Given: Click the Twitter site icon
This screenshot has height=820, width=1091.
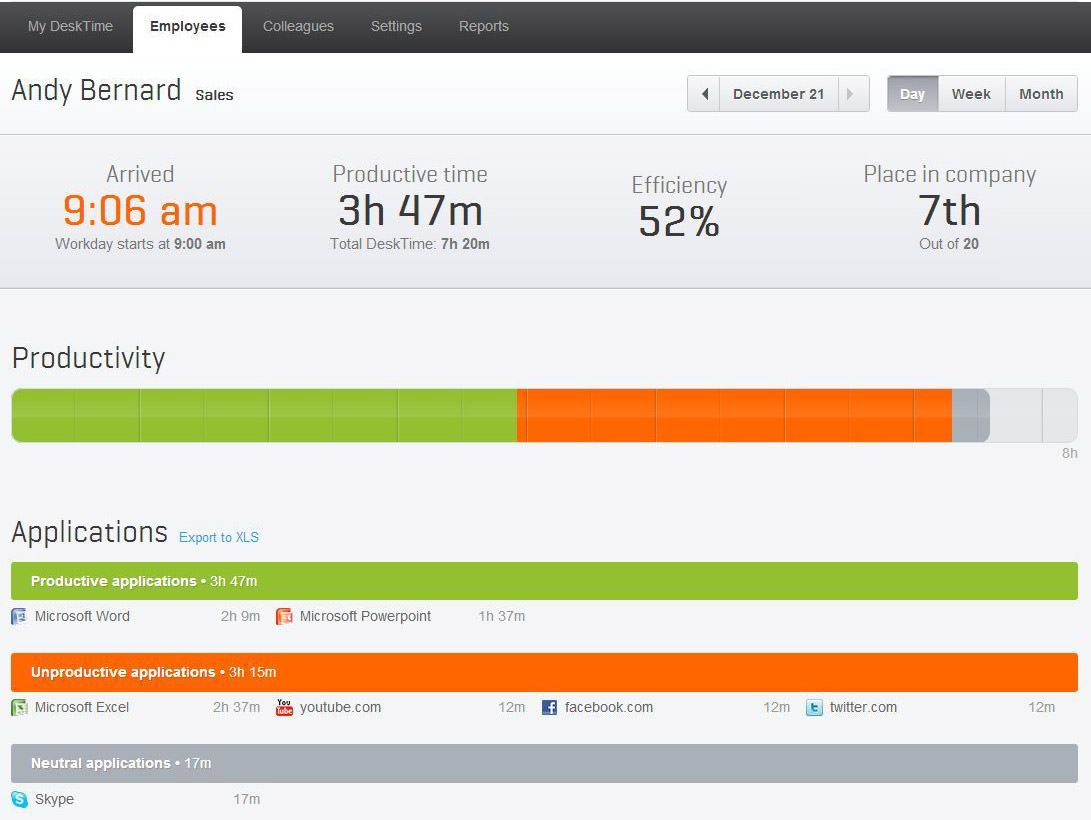Looking at the screenshot, I should pos(814,707).
